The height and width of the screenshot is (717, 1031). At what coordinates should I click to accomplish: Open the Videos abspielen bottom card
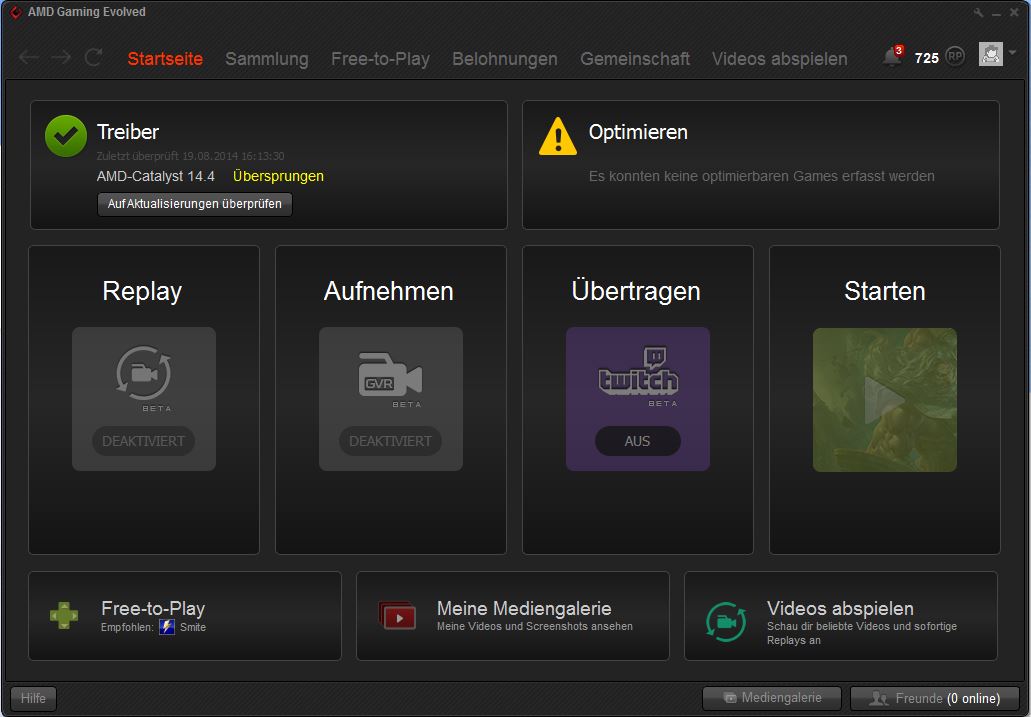[841, 616]
